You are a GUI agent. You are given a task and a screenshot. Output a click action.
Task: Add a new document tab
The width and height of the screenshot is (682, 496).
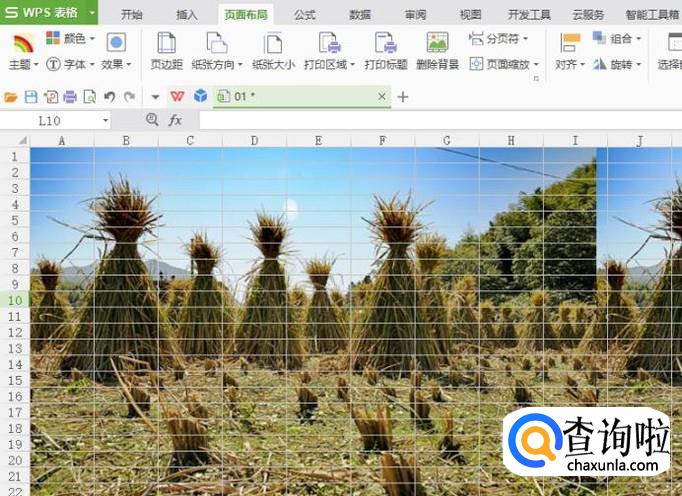pyautogui.click(x=403, y=97)
